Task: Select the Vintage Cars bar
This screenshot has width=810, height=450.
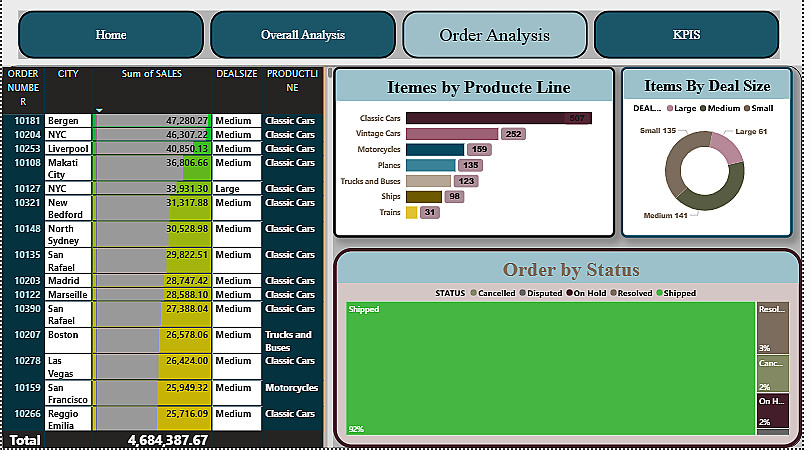Action: point(452,134)
